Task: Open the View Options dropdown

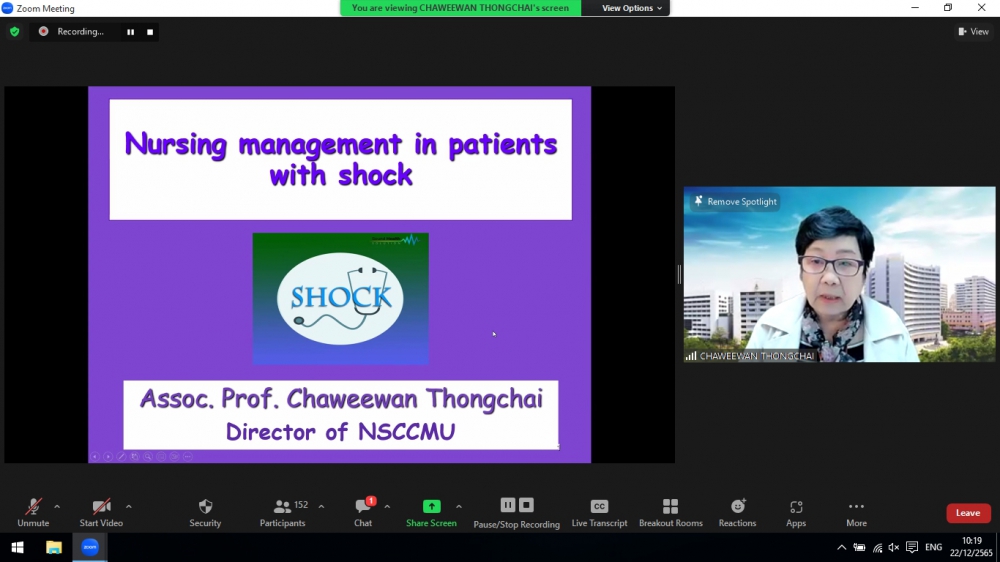Action: click(631, 8)
